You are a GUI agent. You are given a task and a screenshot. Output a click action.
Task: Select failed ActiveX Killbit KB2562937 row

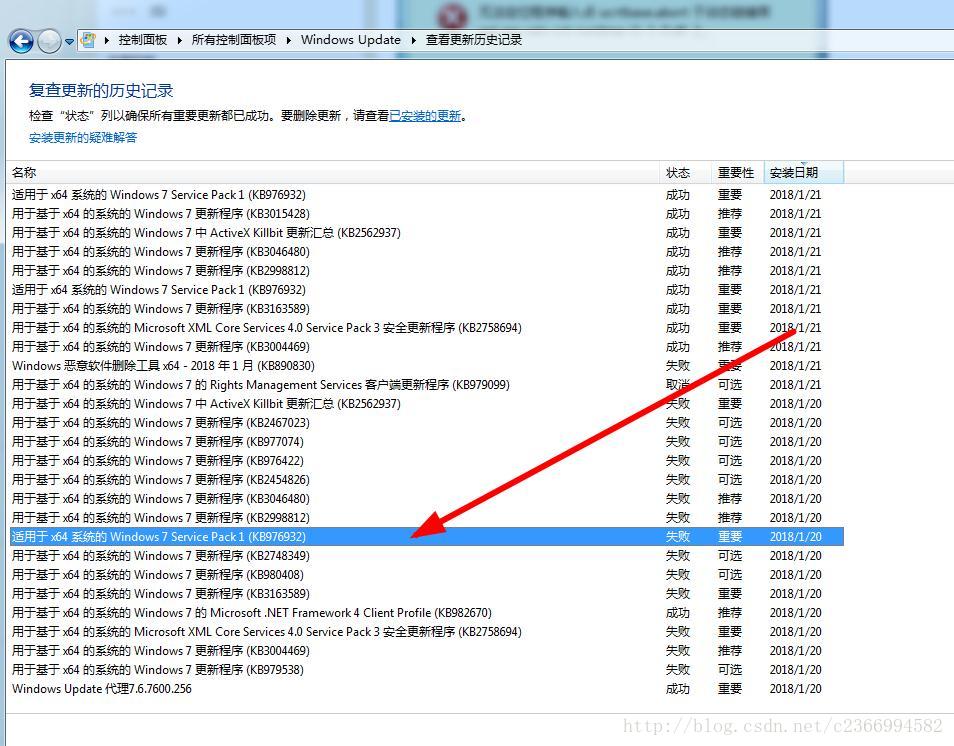tap(425, 403)
